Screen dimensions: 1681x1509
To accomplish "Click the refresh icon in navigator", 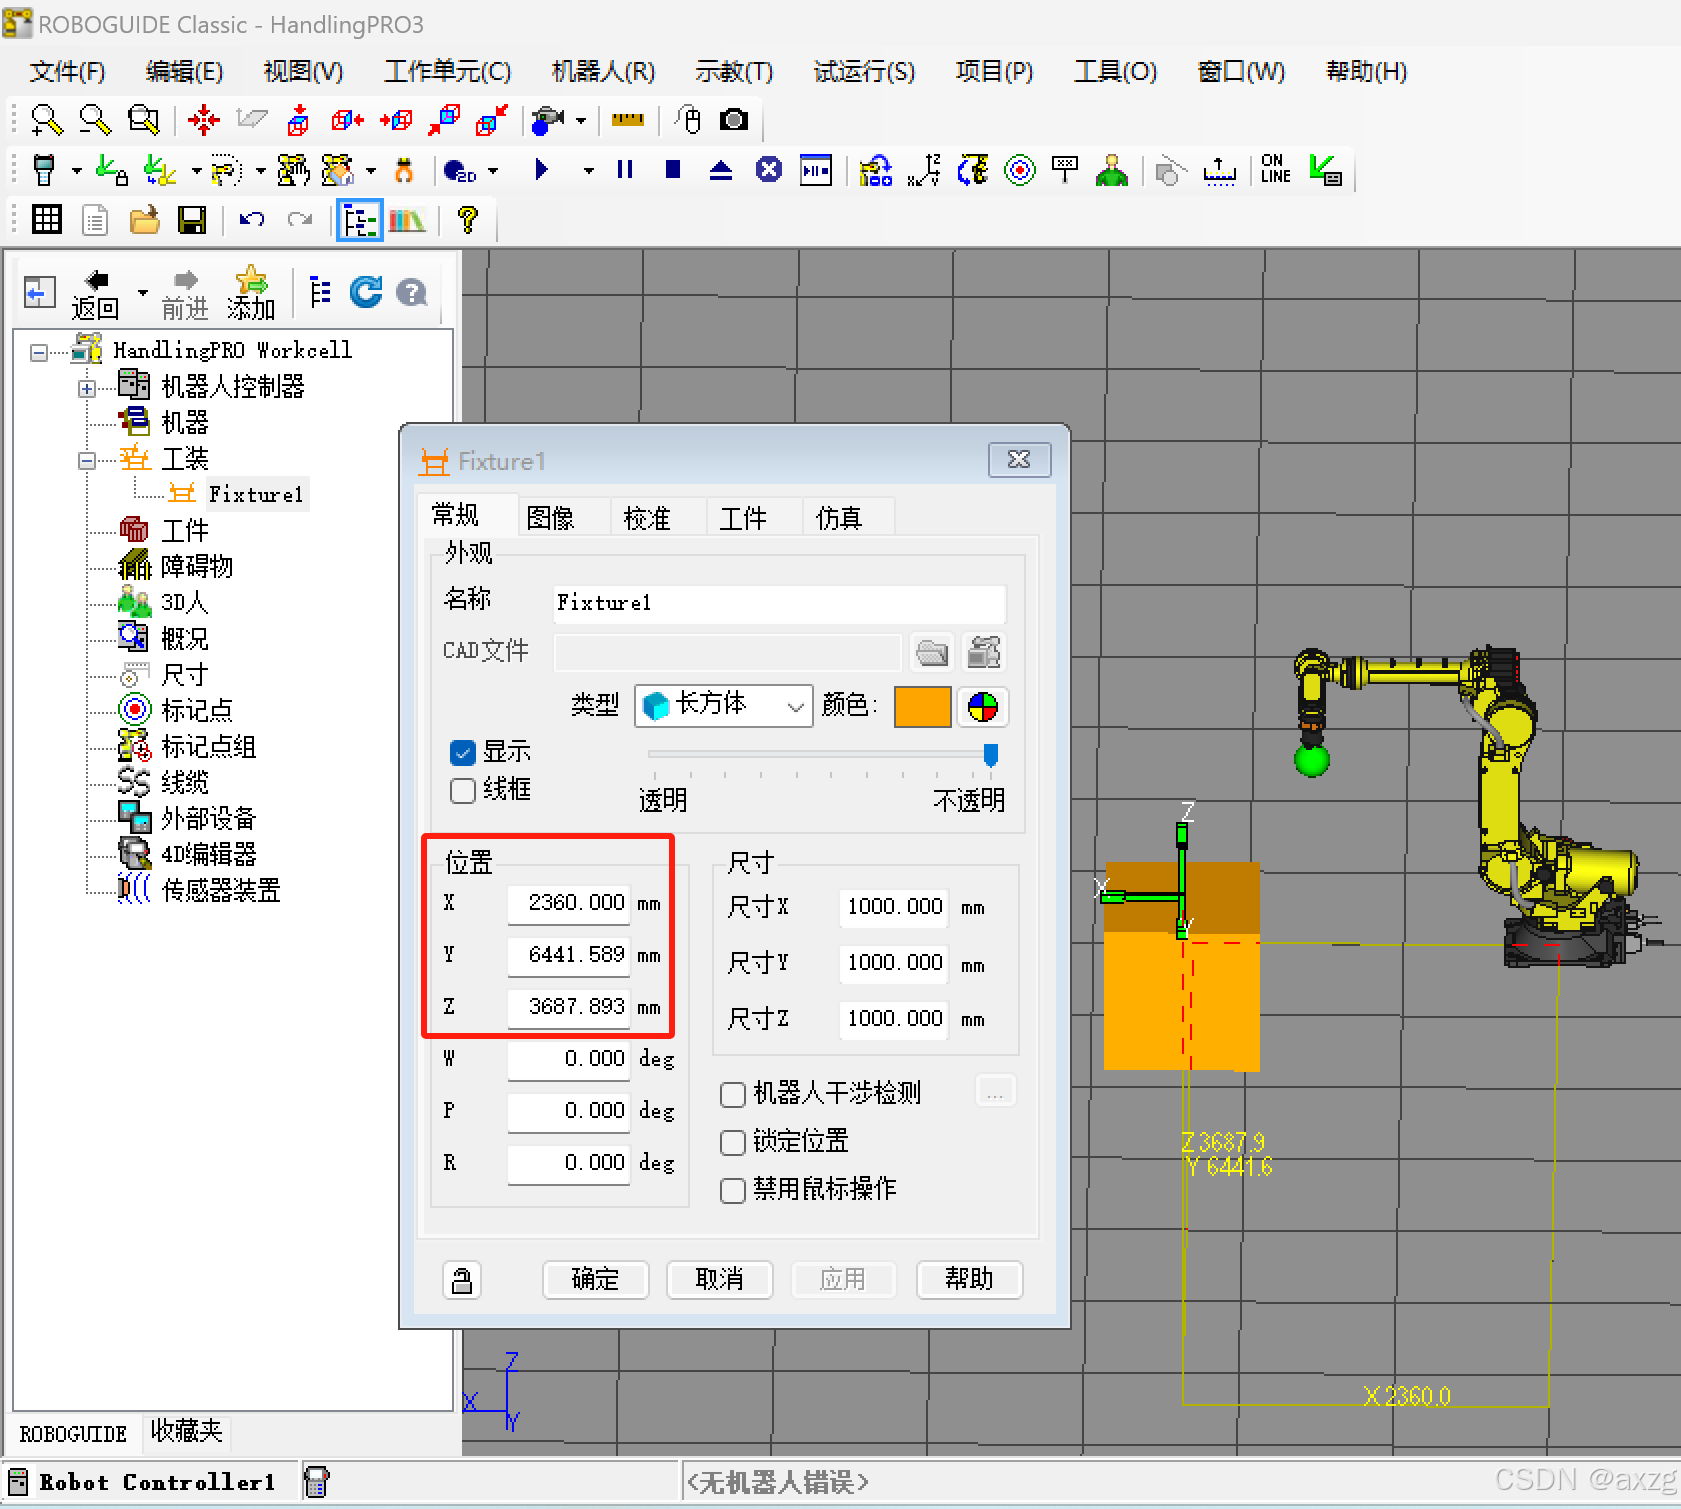I will pyautogui.click(x=366, y=292).
